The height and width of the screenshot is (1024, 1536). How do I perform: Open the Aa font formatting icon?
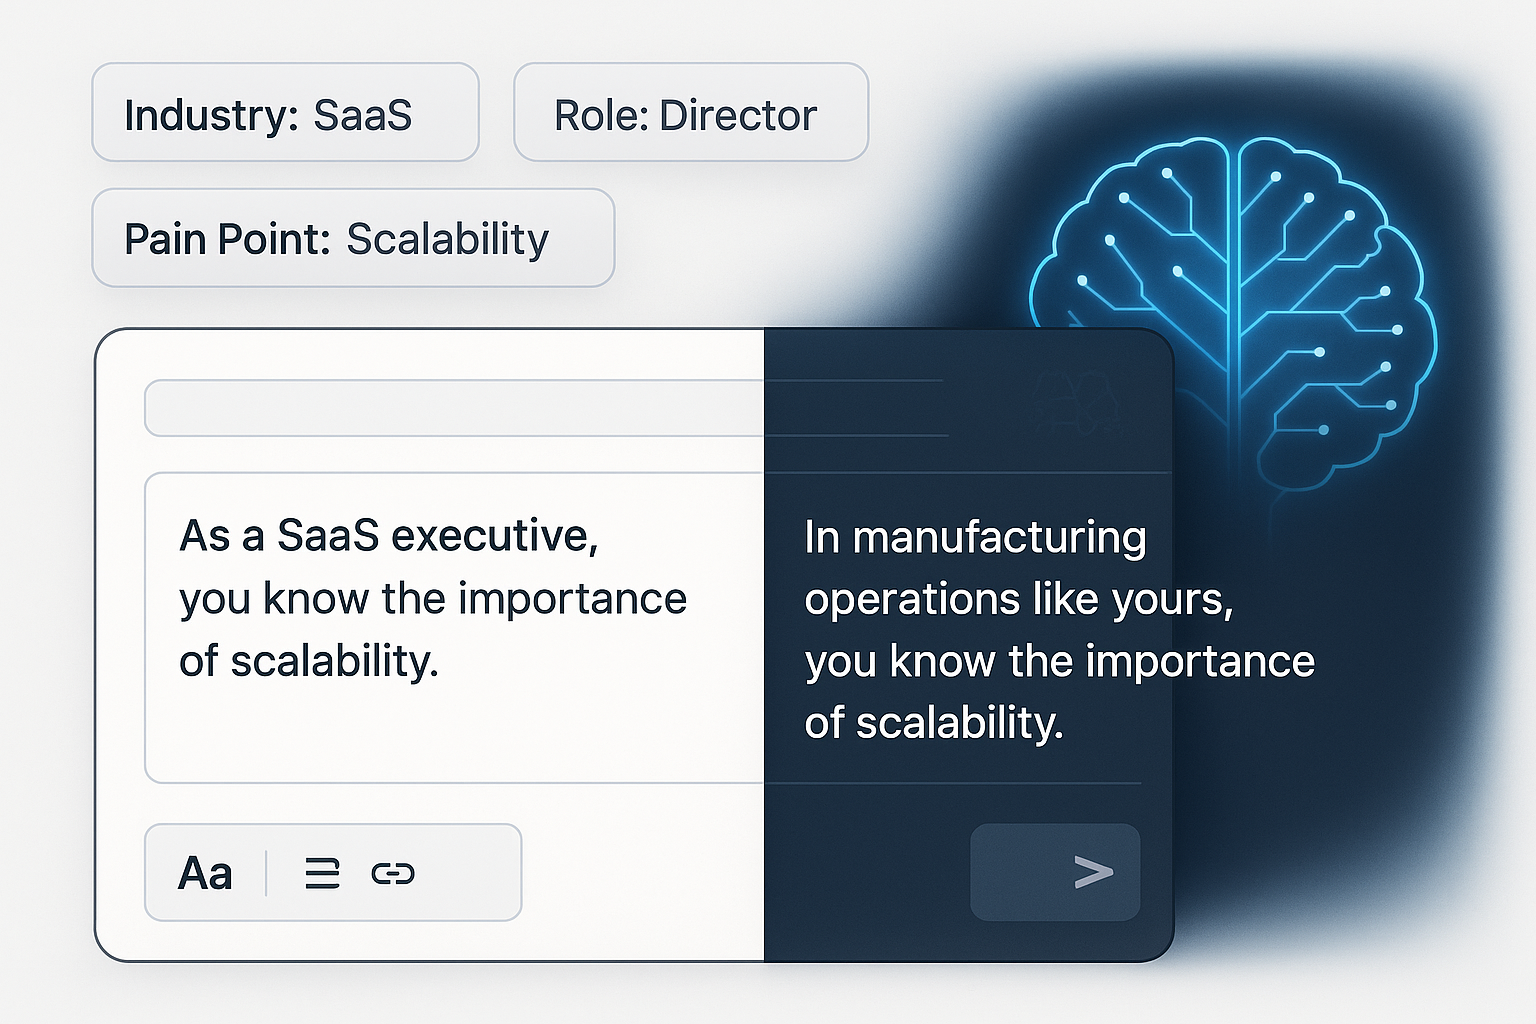(x=205, y=873)
